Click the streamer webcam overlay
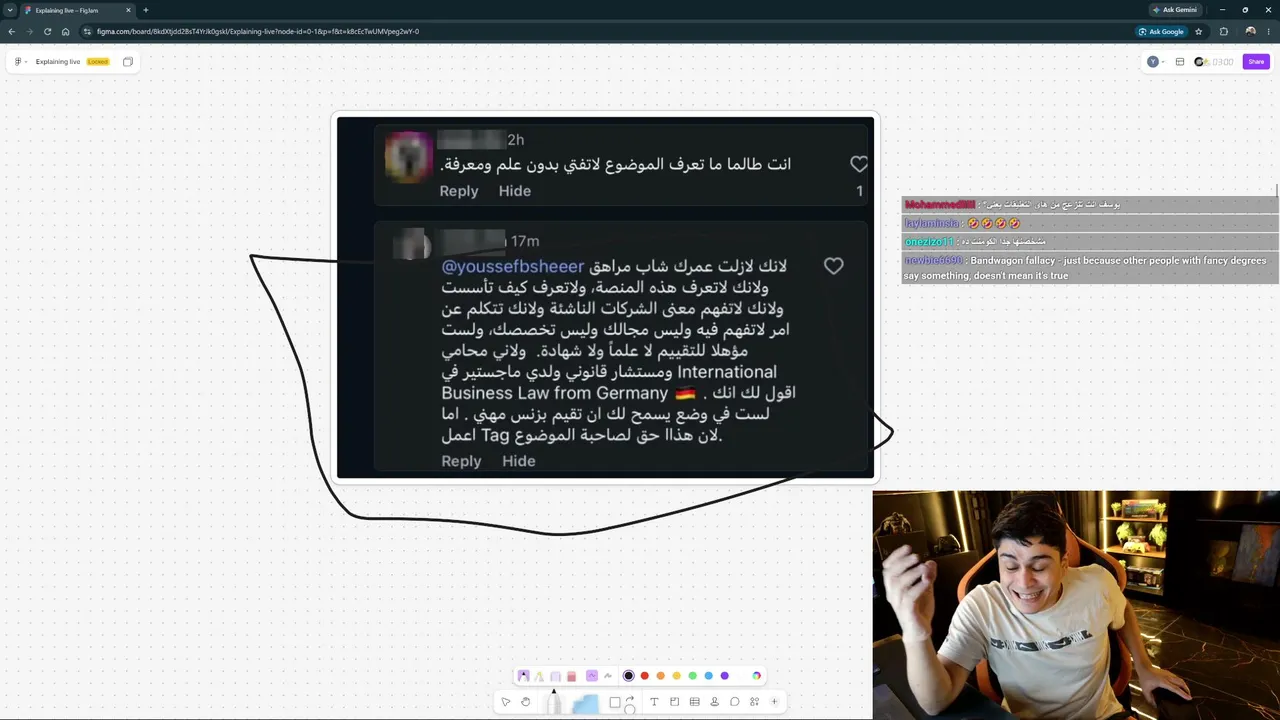This screenshot has width=1280, height=720. 1076,605
